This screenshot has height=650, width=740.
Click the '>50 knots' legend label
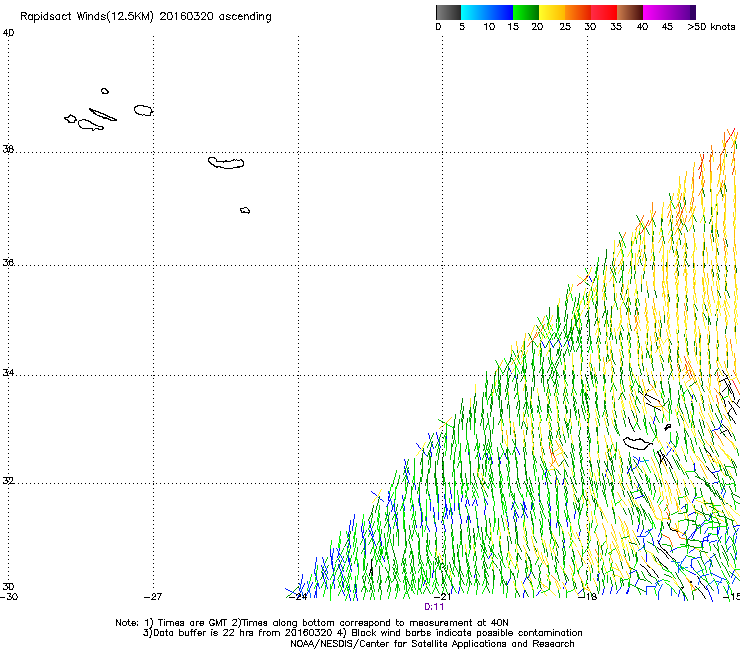tap(711, 27)
